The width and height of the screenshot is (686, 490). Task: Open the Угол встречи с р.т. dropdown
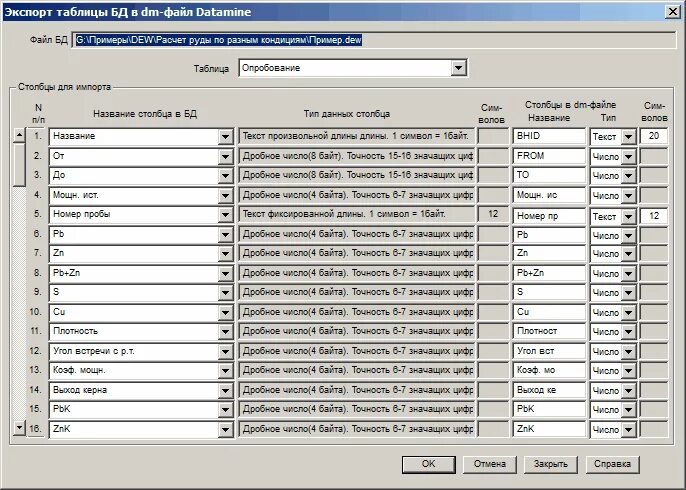click(x=225, y=352)
